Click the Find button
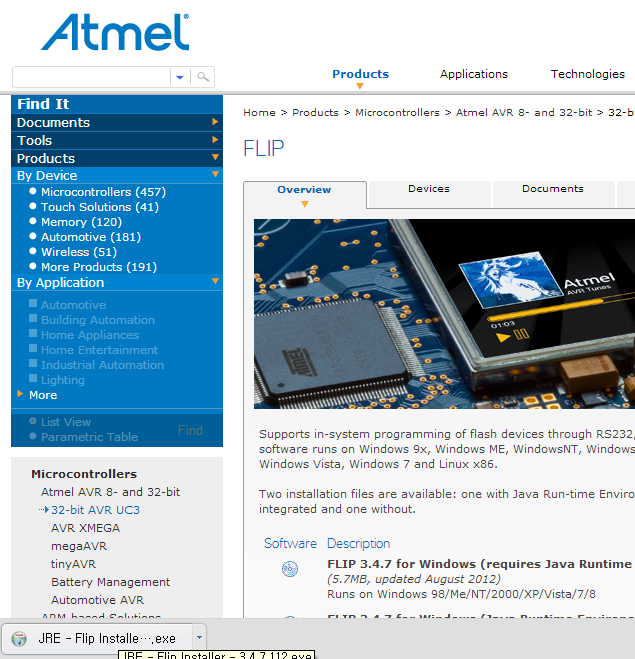The height and width of the screenshot is (659, 635). pyautogui.click(x=190, y=430)
